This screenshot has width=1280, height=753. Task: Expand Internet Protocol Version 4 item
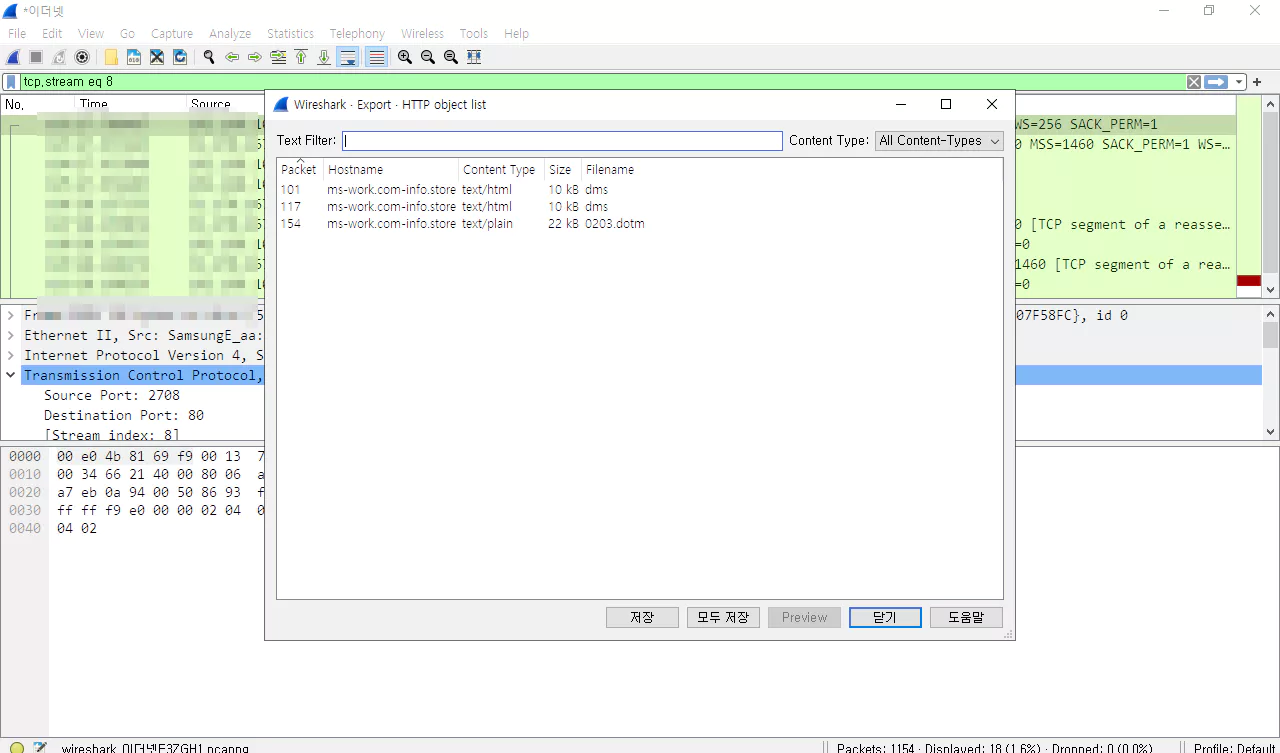tap(11, 355)
